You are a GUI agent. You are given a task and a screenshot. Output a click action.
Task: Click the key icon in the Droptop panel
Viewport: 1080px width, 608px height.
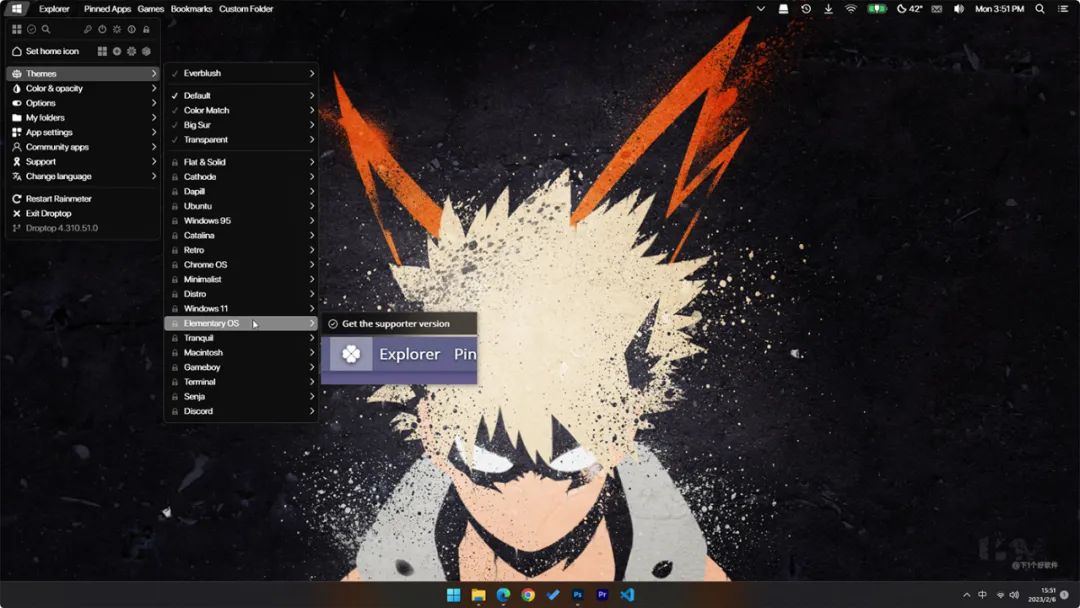(x=87, y=30)
